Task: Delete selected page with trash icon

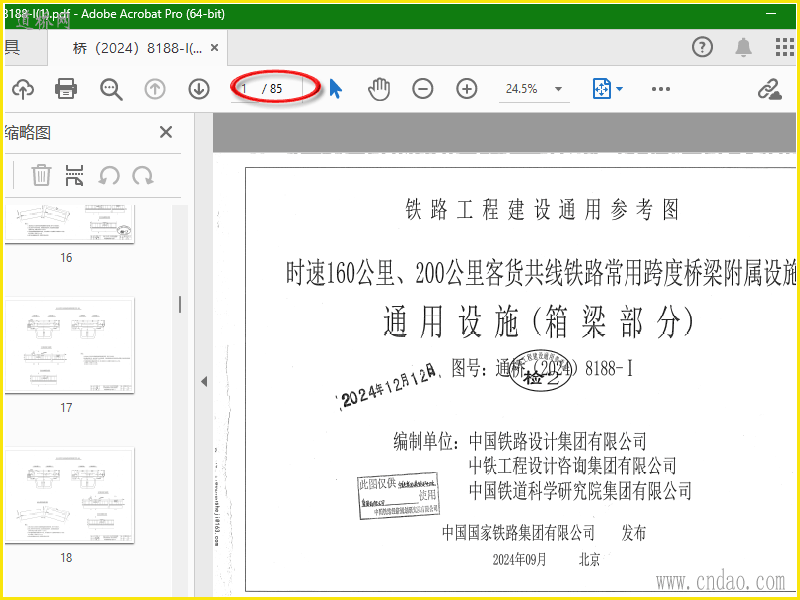Action: click(41, 176)
